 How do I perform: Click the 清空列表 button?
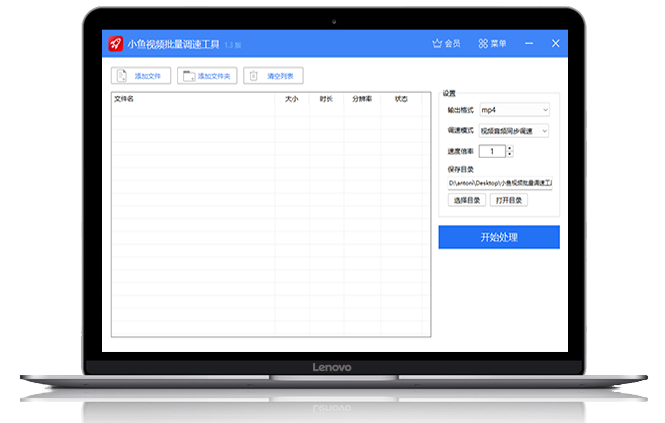tap(273, 76)
